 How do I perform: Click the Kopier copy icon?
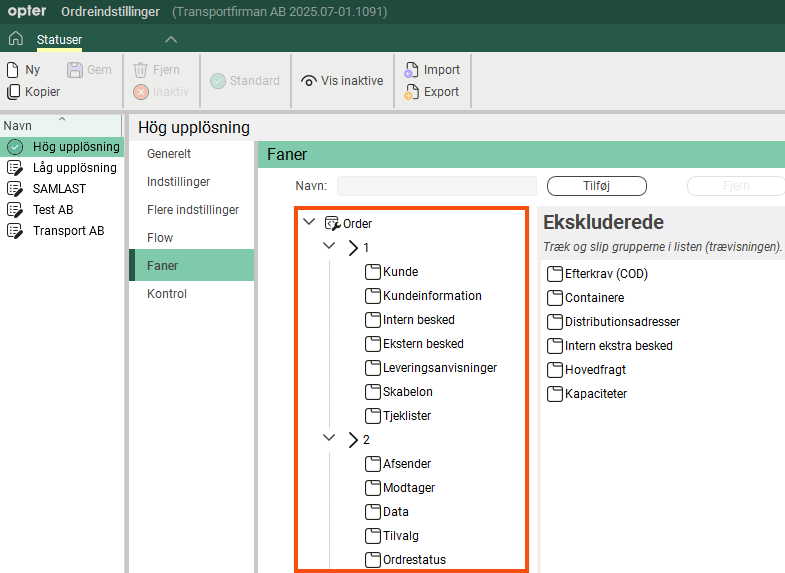[x=13, y=92]
